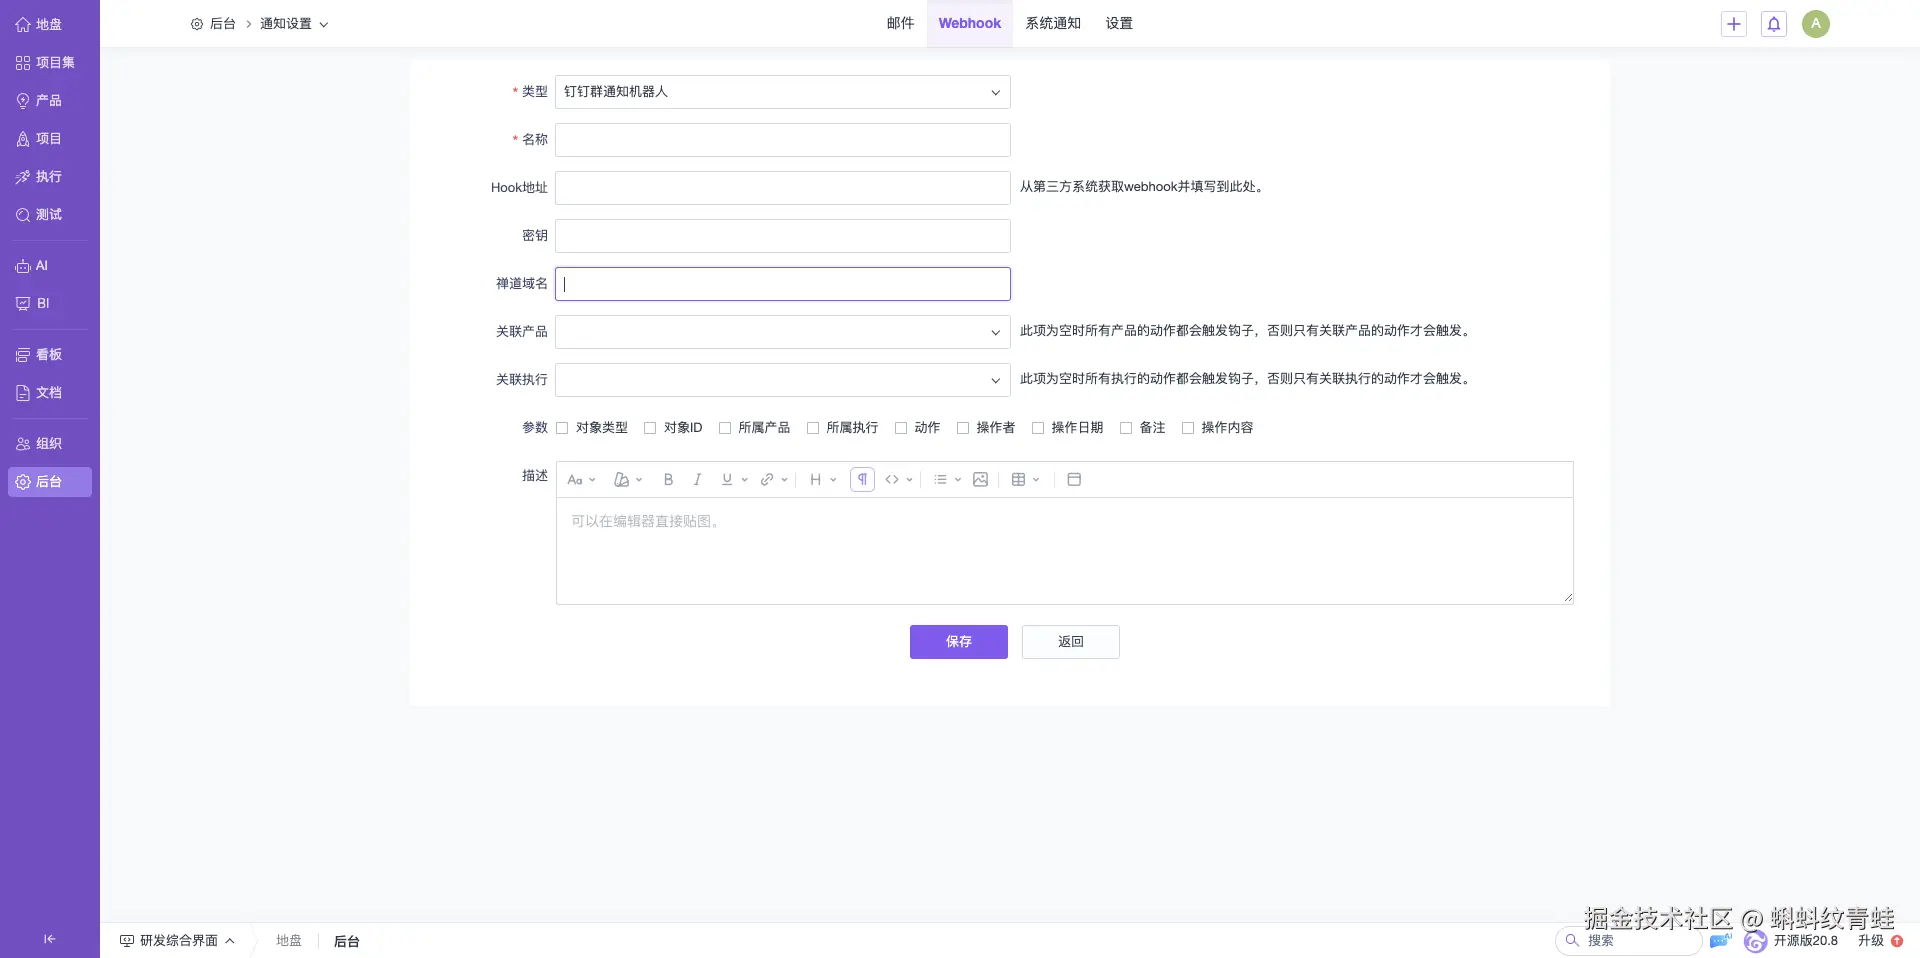Click the 后台 breadcrumb link in the header
This screenshot has width=1920, height=958.
(x=214, y=24)
